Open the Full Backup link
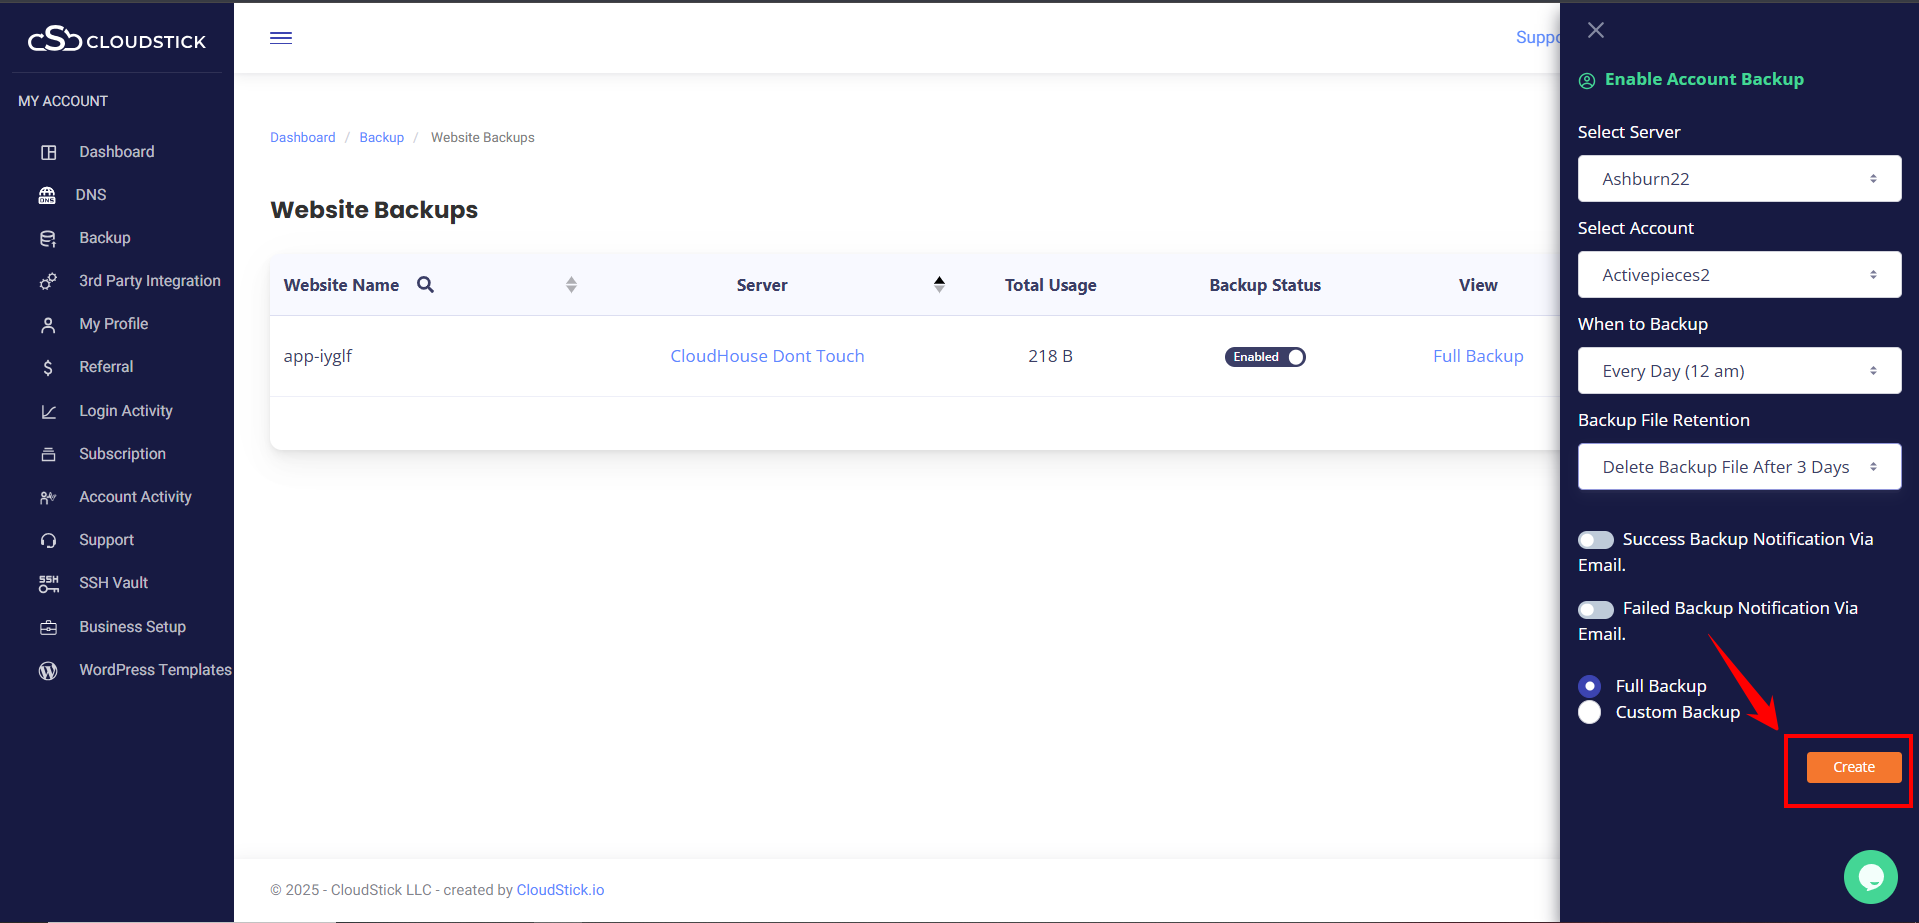 coord(1477,356)
